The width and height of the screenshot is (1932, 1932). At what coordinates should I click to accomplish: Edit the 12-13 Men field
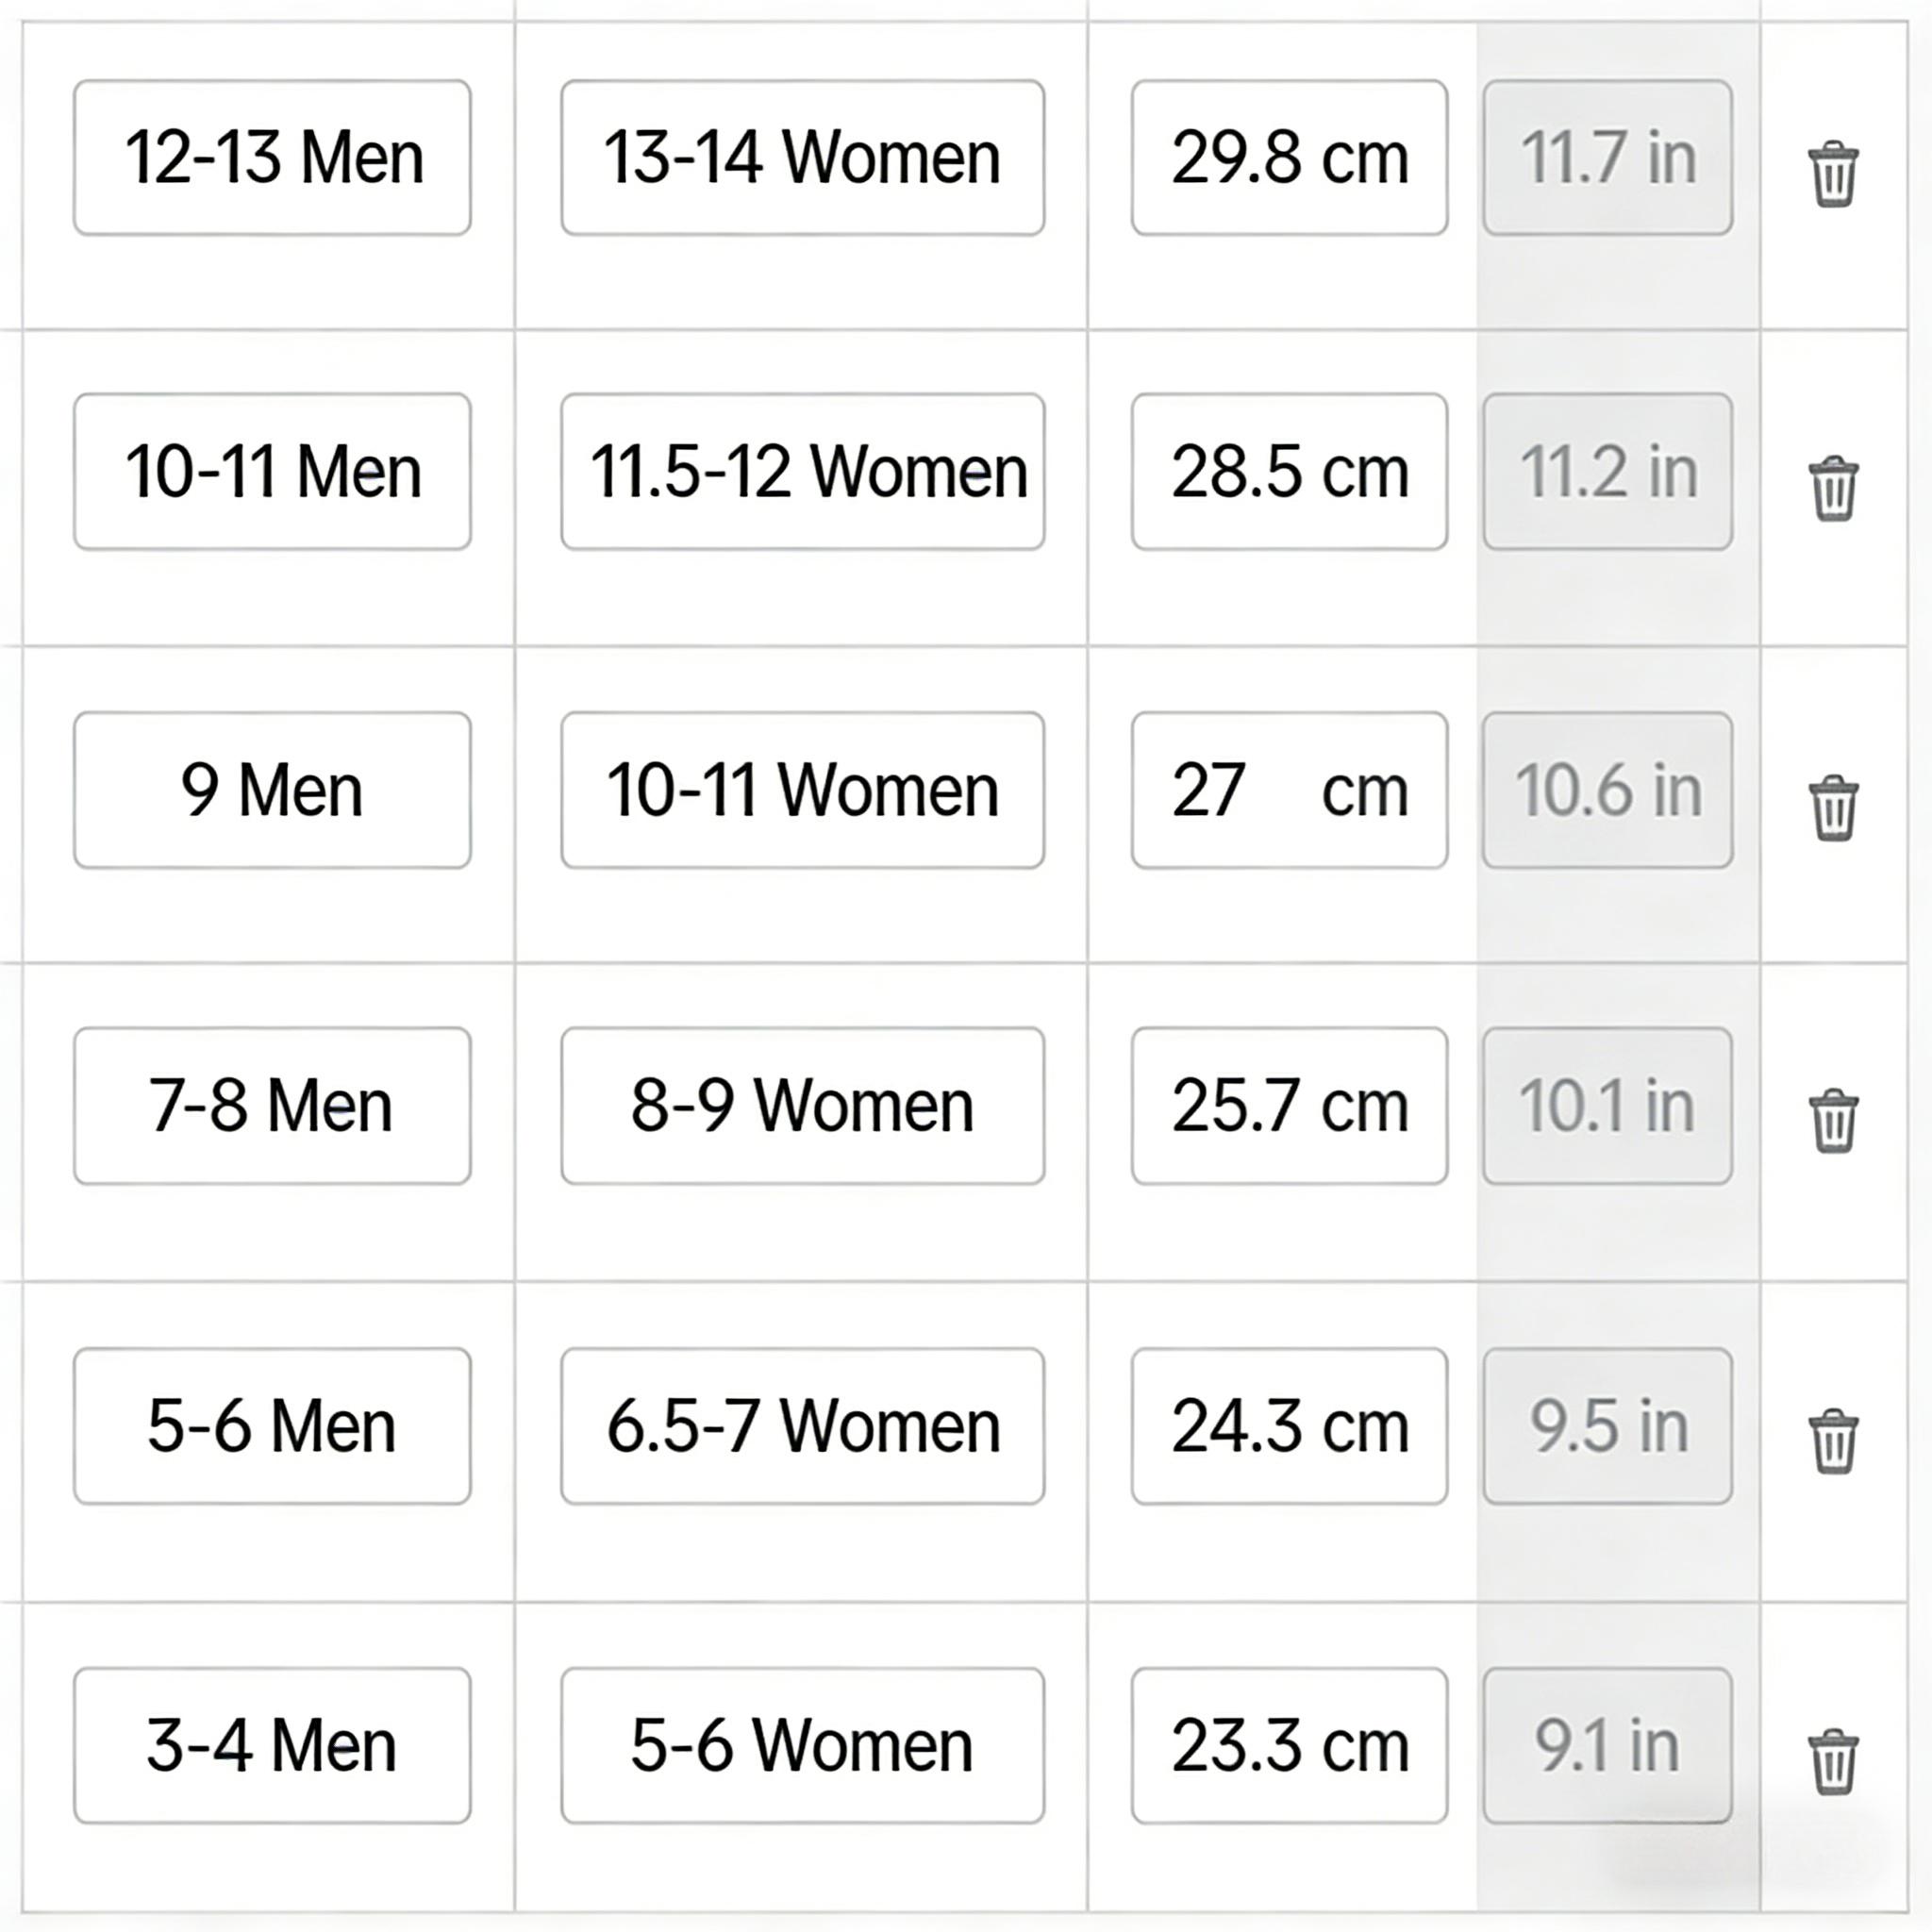(272, 158)
